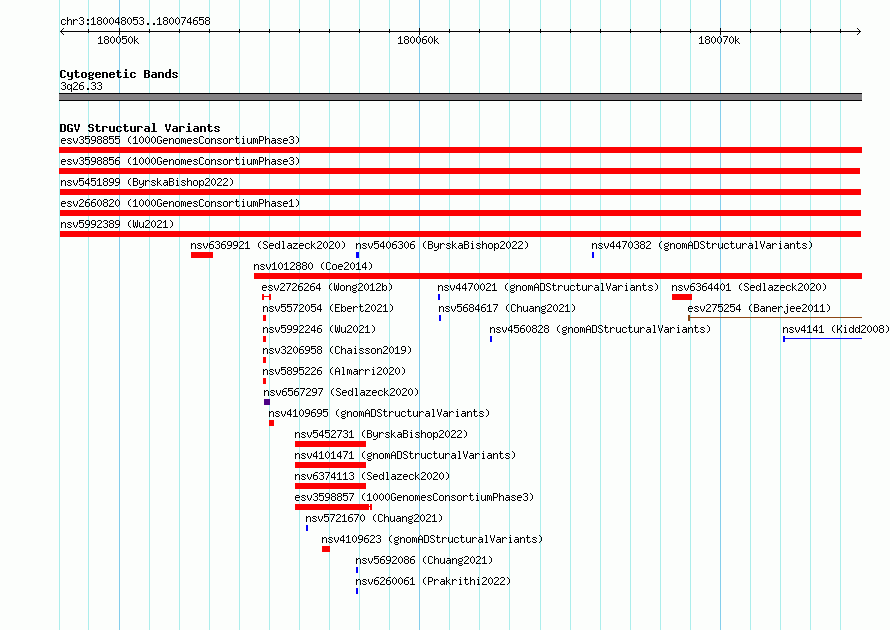Open nsv4109623 (gnomADStructuralVariants) label

[432, 539]
